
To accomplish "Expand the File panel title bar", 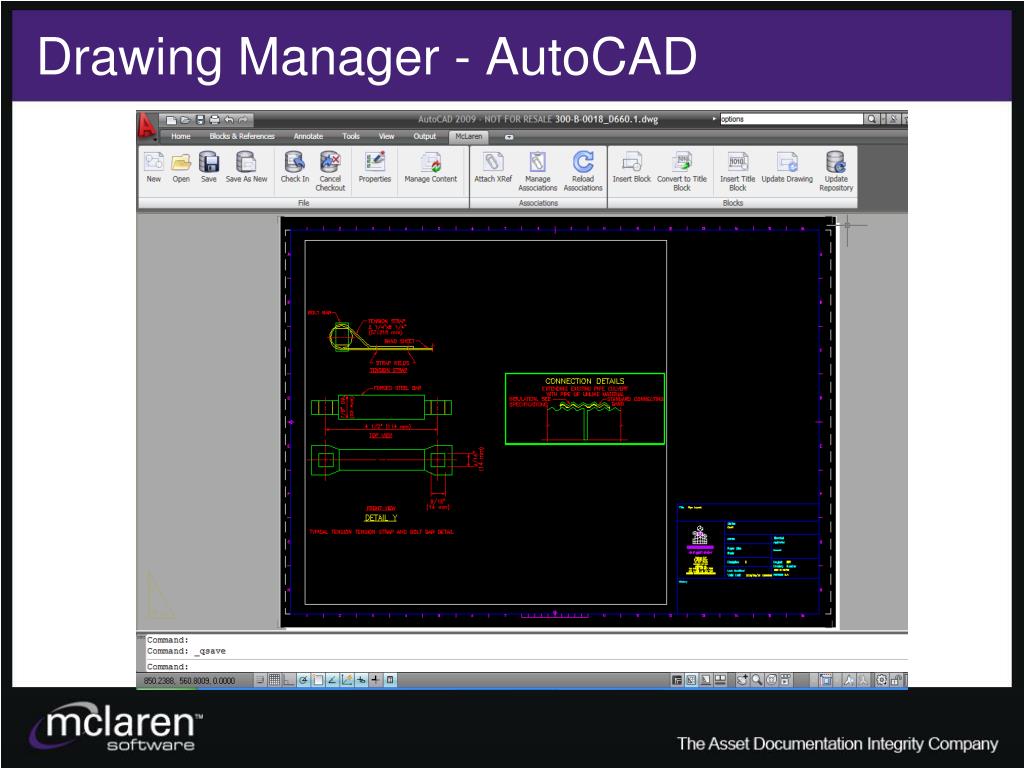I will (x=304, y=203).
